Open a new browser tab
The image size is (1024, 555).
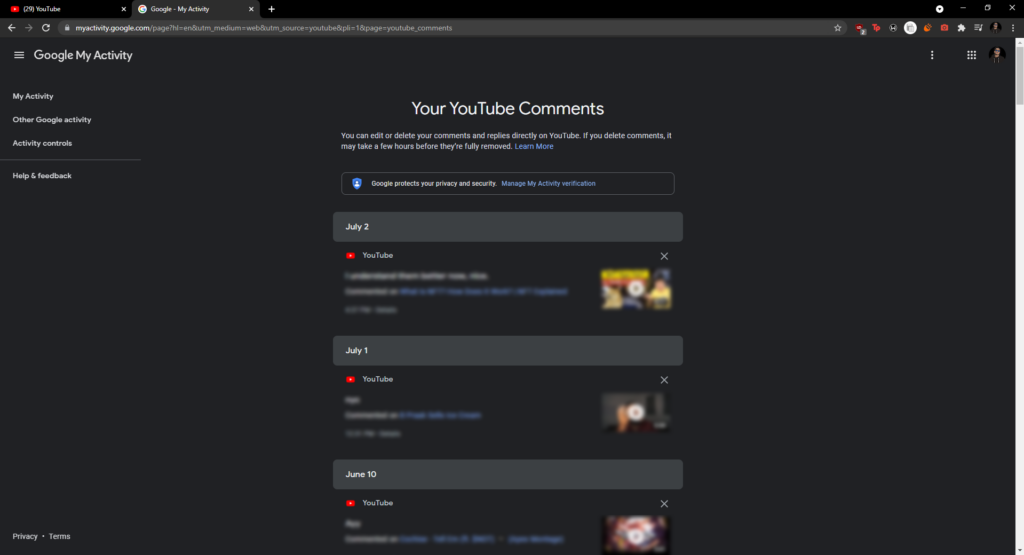pos(272,9)
